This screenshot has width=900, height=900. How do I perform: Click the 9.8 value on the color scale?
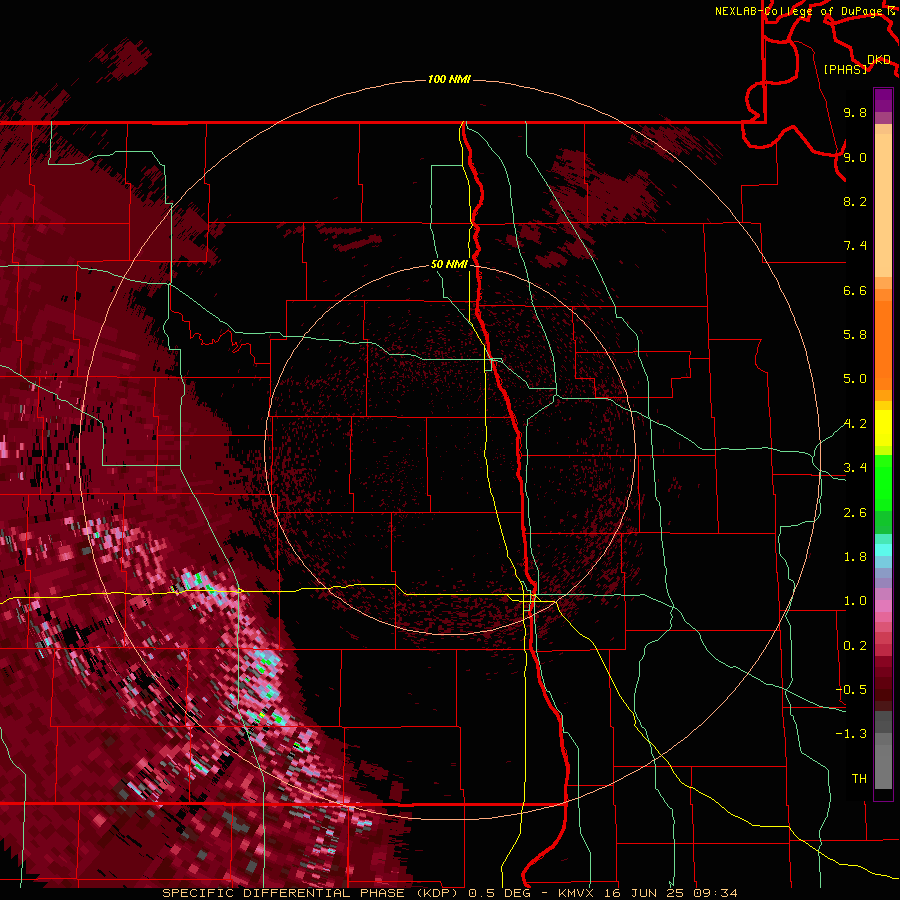coord(855,112)
